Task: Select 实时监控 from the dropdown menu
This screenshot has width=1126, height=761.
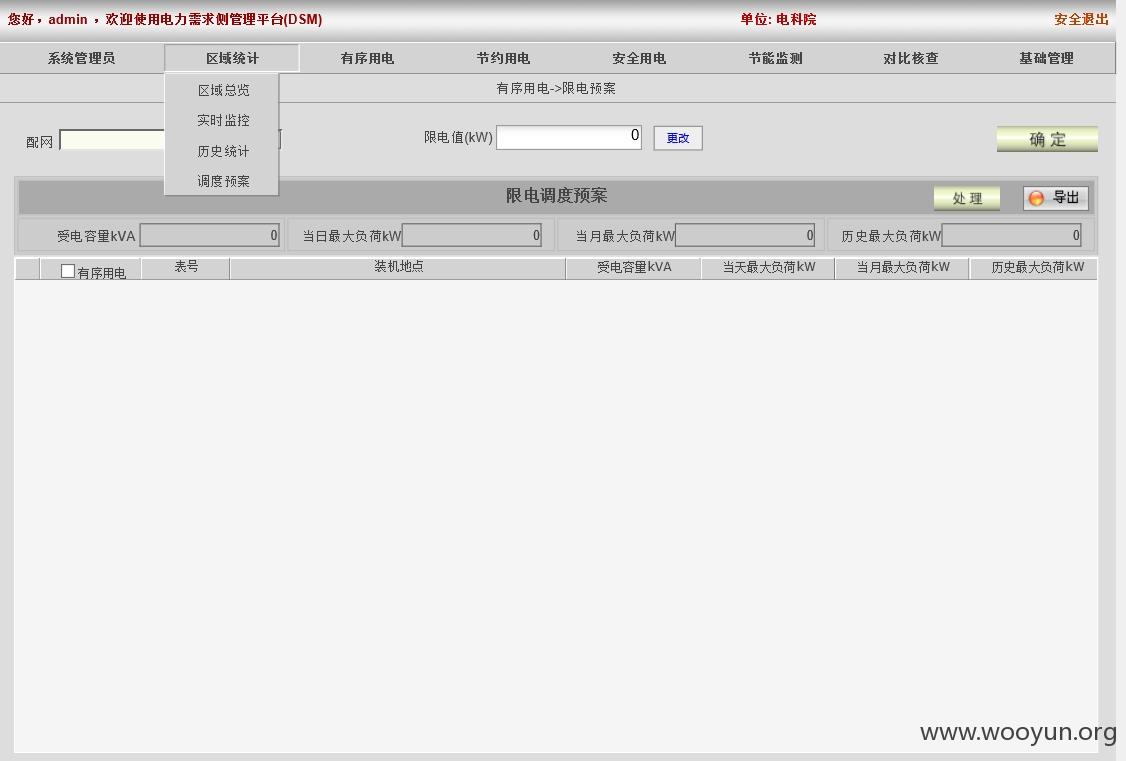Action: (223, 121)
